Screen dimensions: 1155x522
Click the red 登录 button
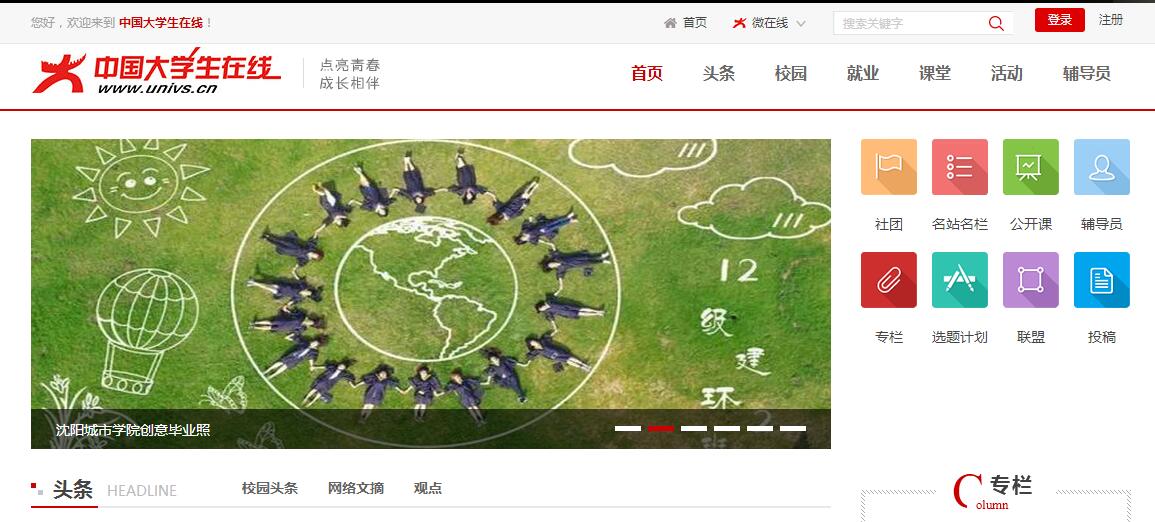[1059, 20]
